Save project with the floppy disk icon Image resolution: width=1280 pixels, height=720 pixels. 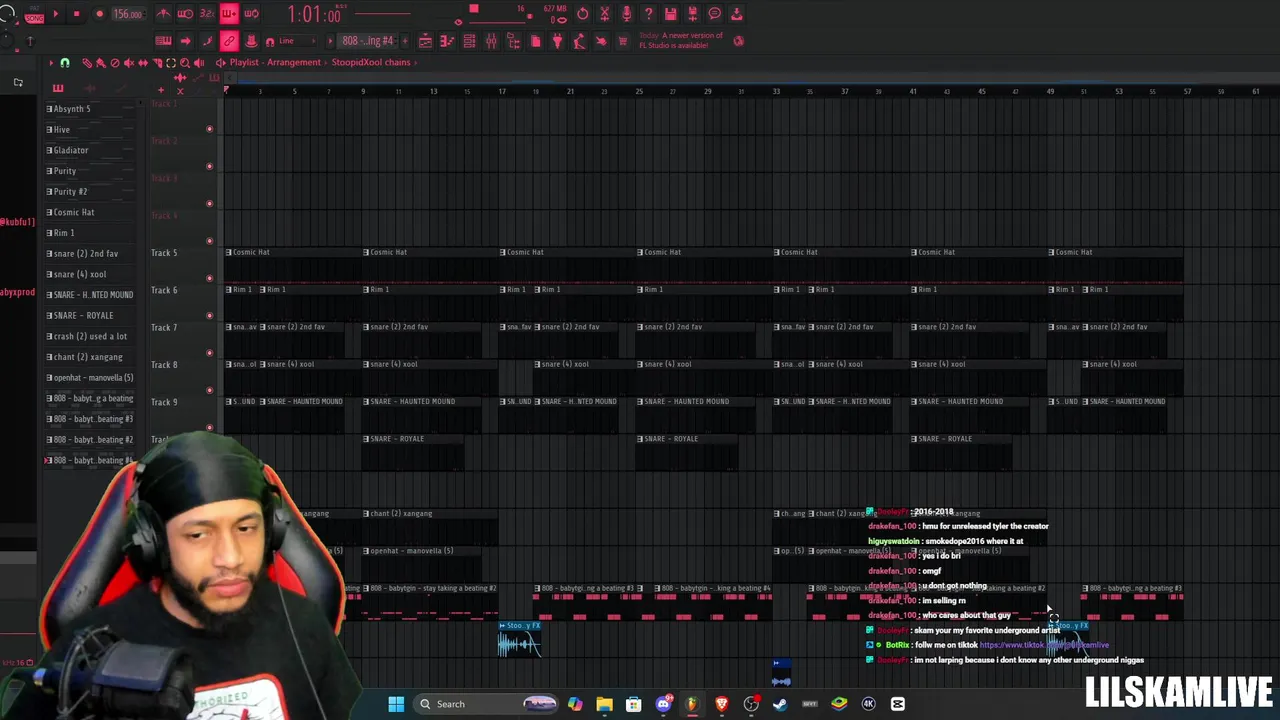671,14
